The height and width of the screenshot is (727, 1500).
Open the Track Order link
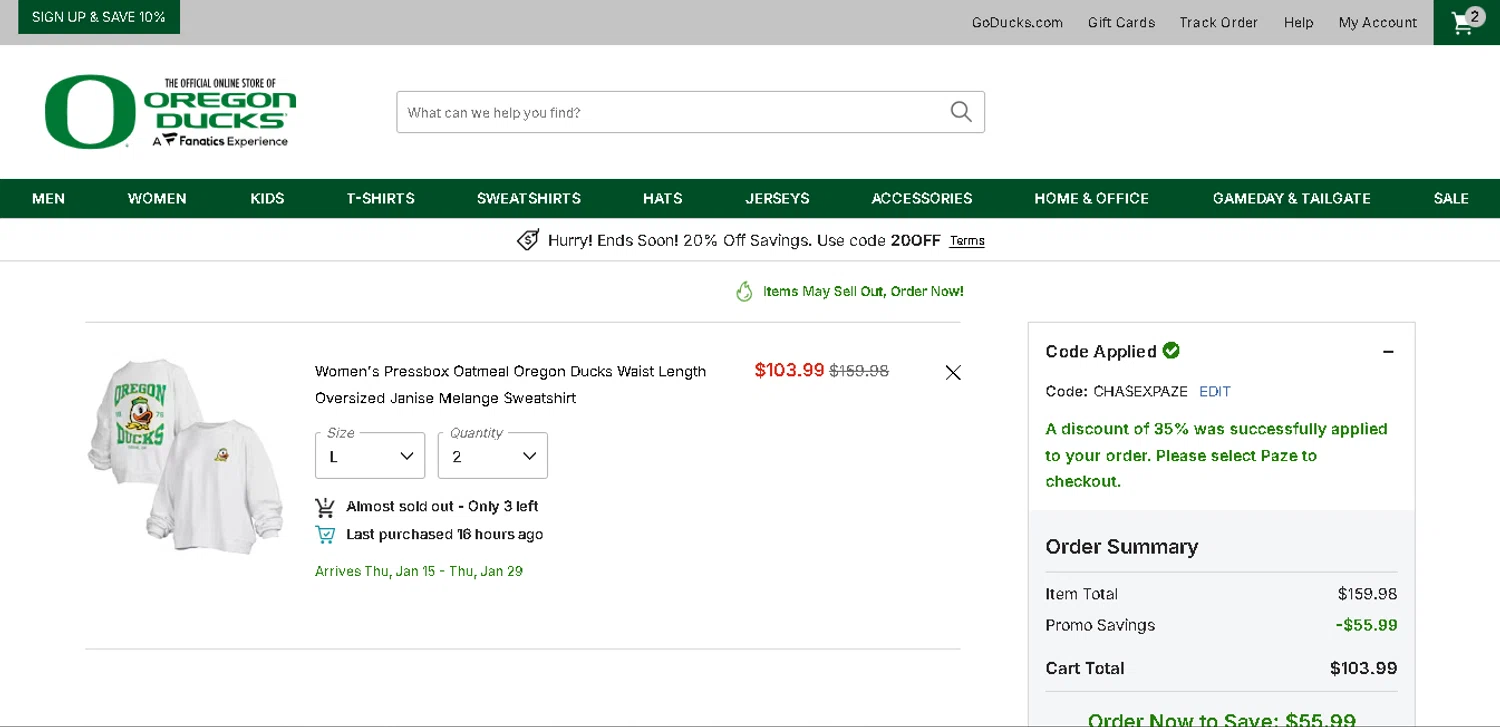(1218, 22)
